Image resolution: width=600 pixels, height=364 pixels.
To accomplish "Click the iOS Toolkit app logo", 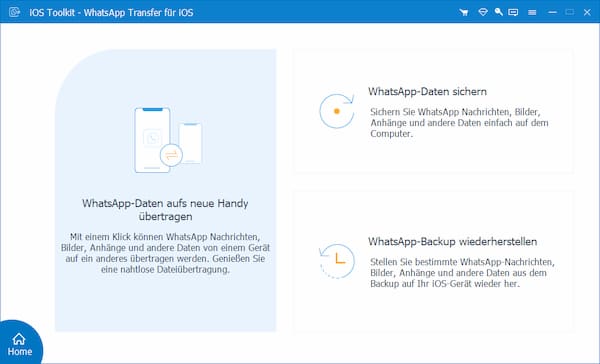I will tap(15, 12).
